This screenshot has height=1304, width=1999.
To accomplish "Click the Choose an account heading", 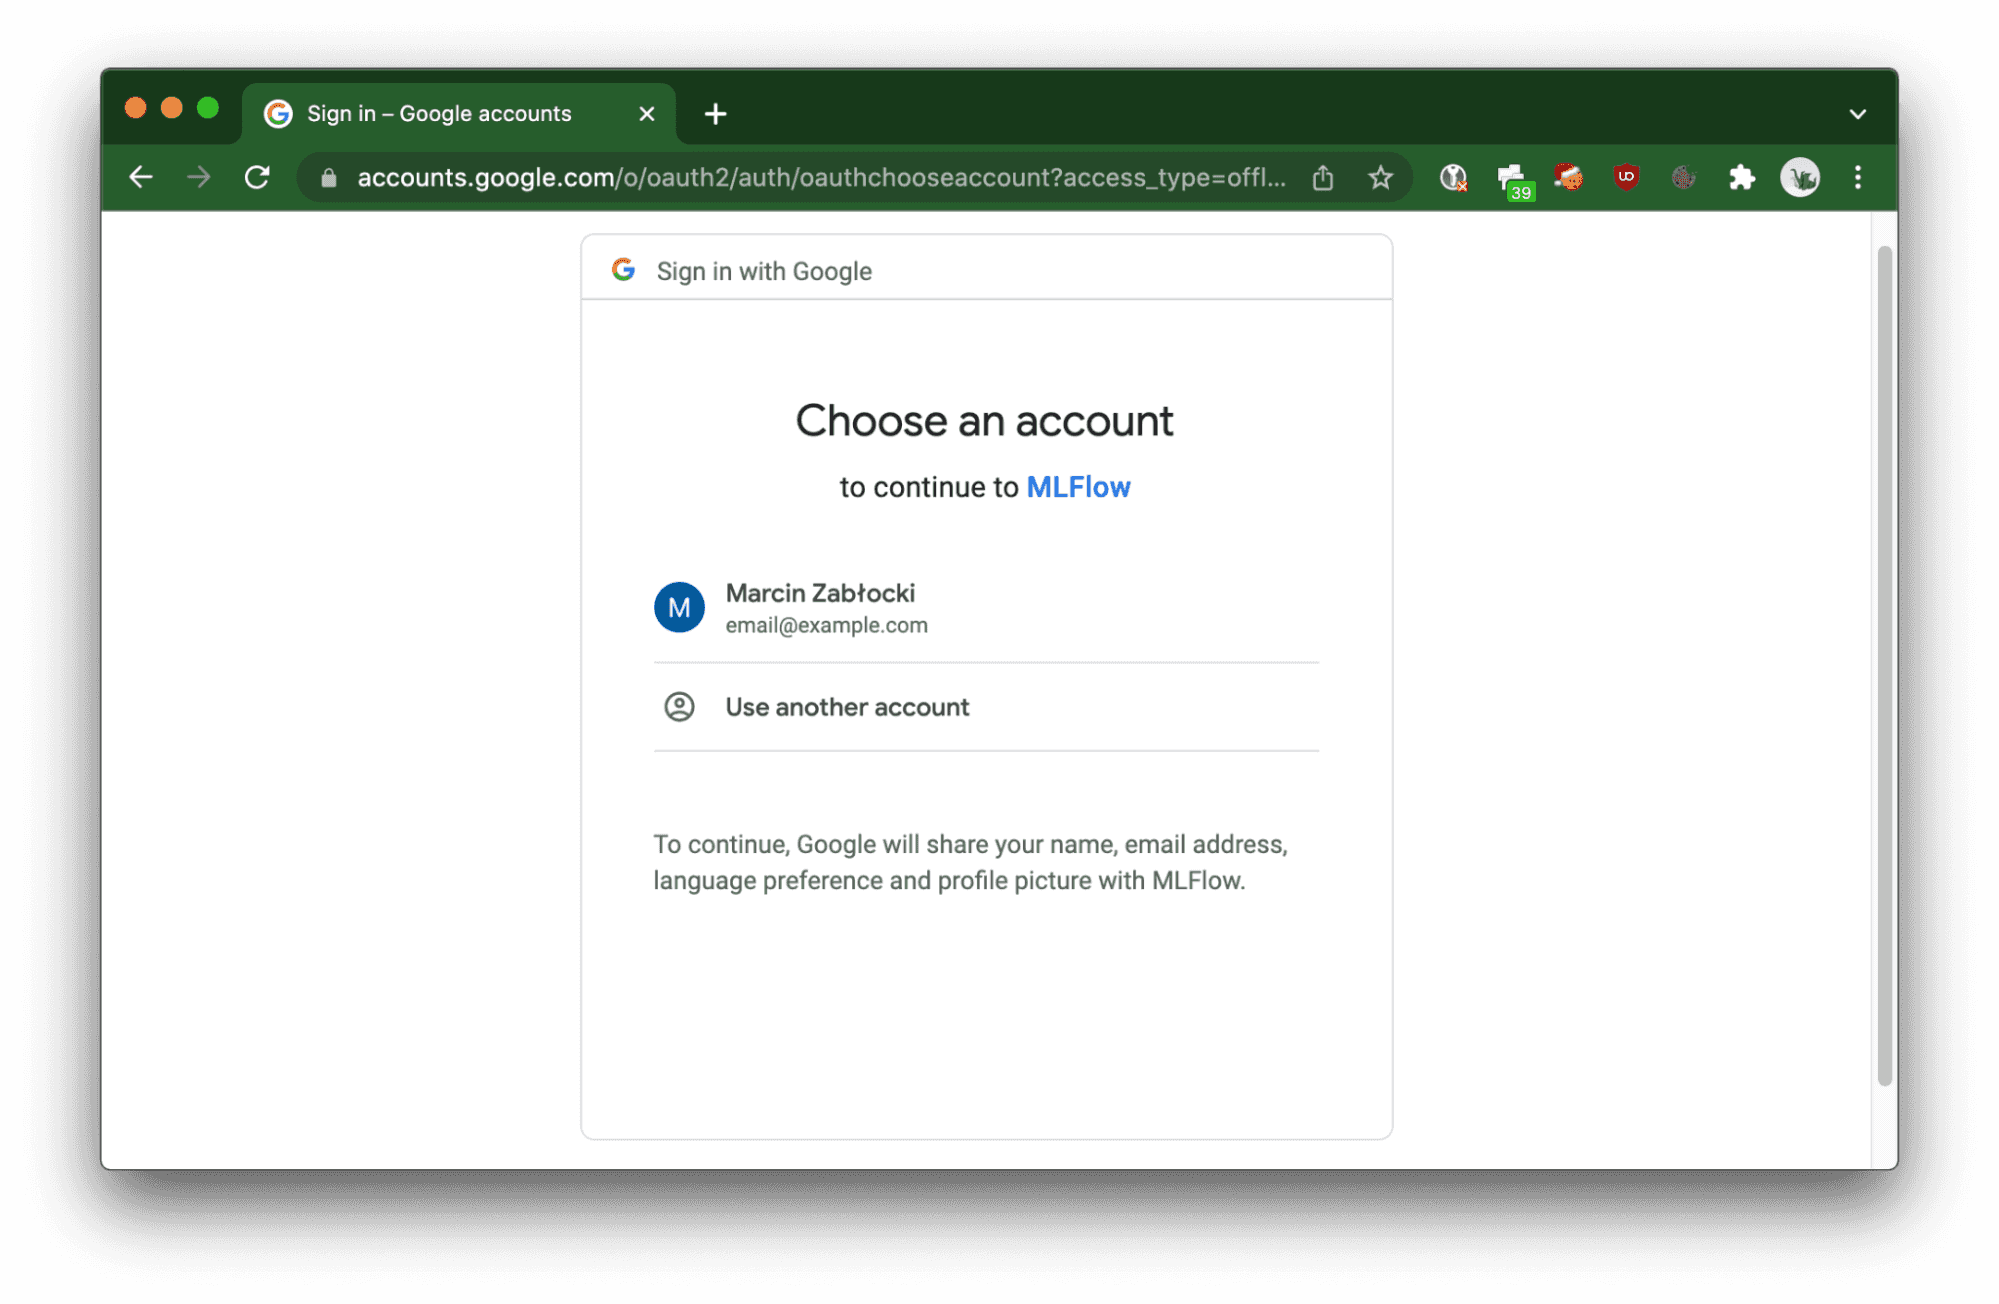I will [984, 421].
